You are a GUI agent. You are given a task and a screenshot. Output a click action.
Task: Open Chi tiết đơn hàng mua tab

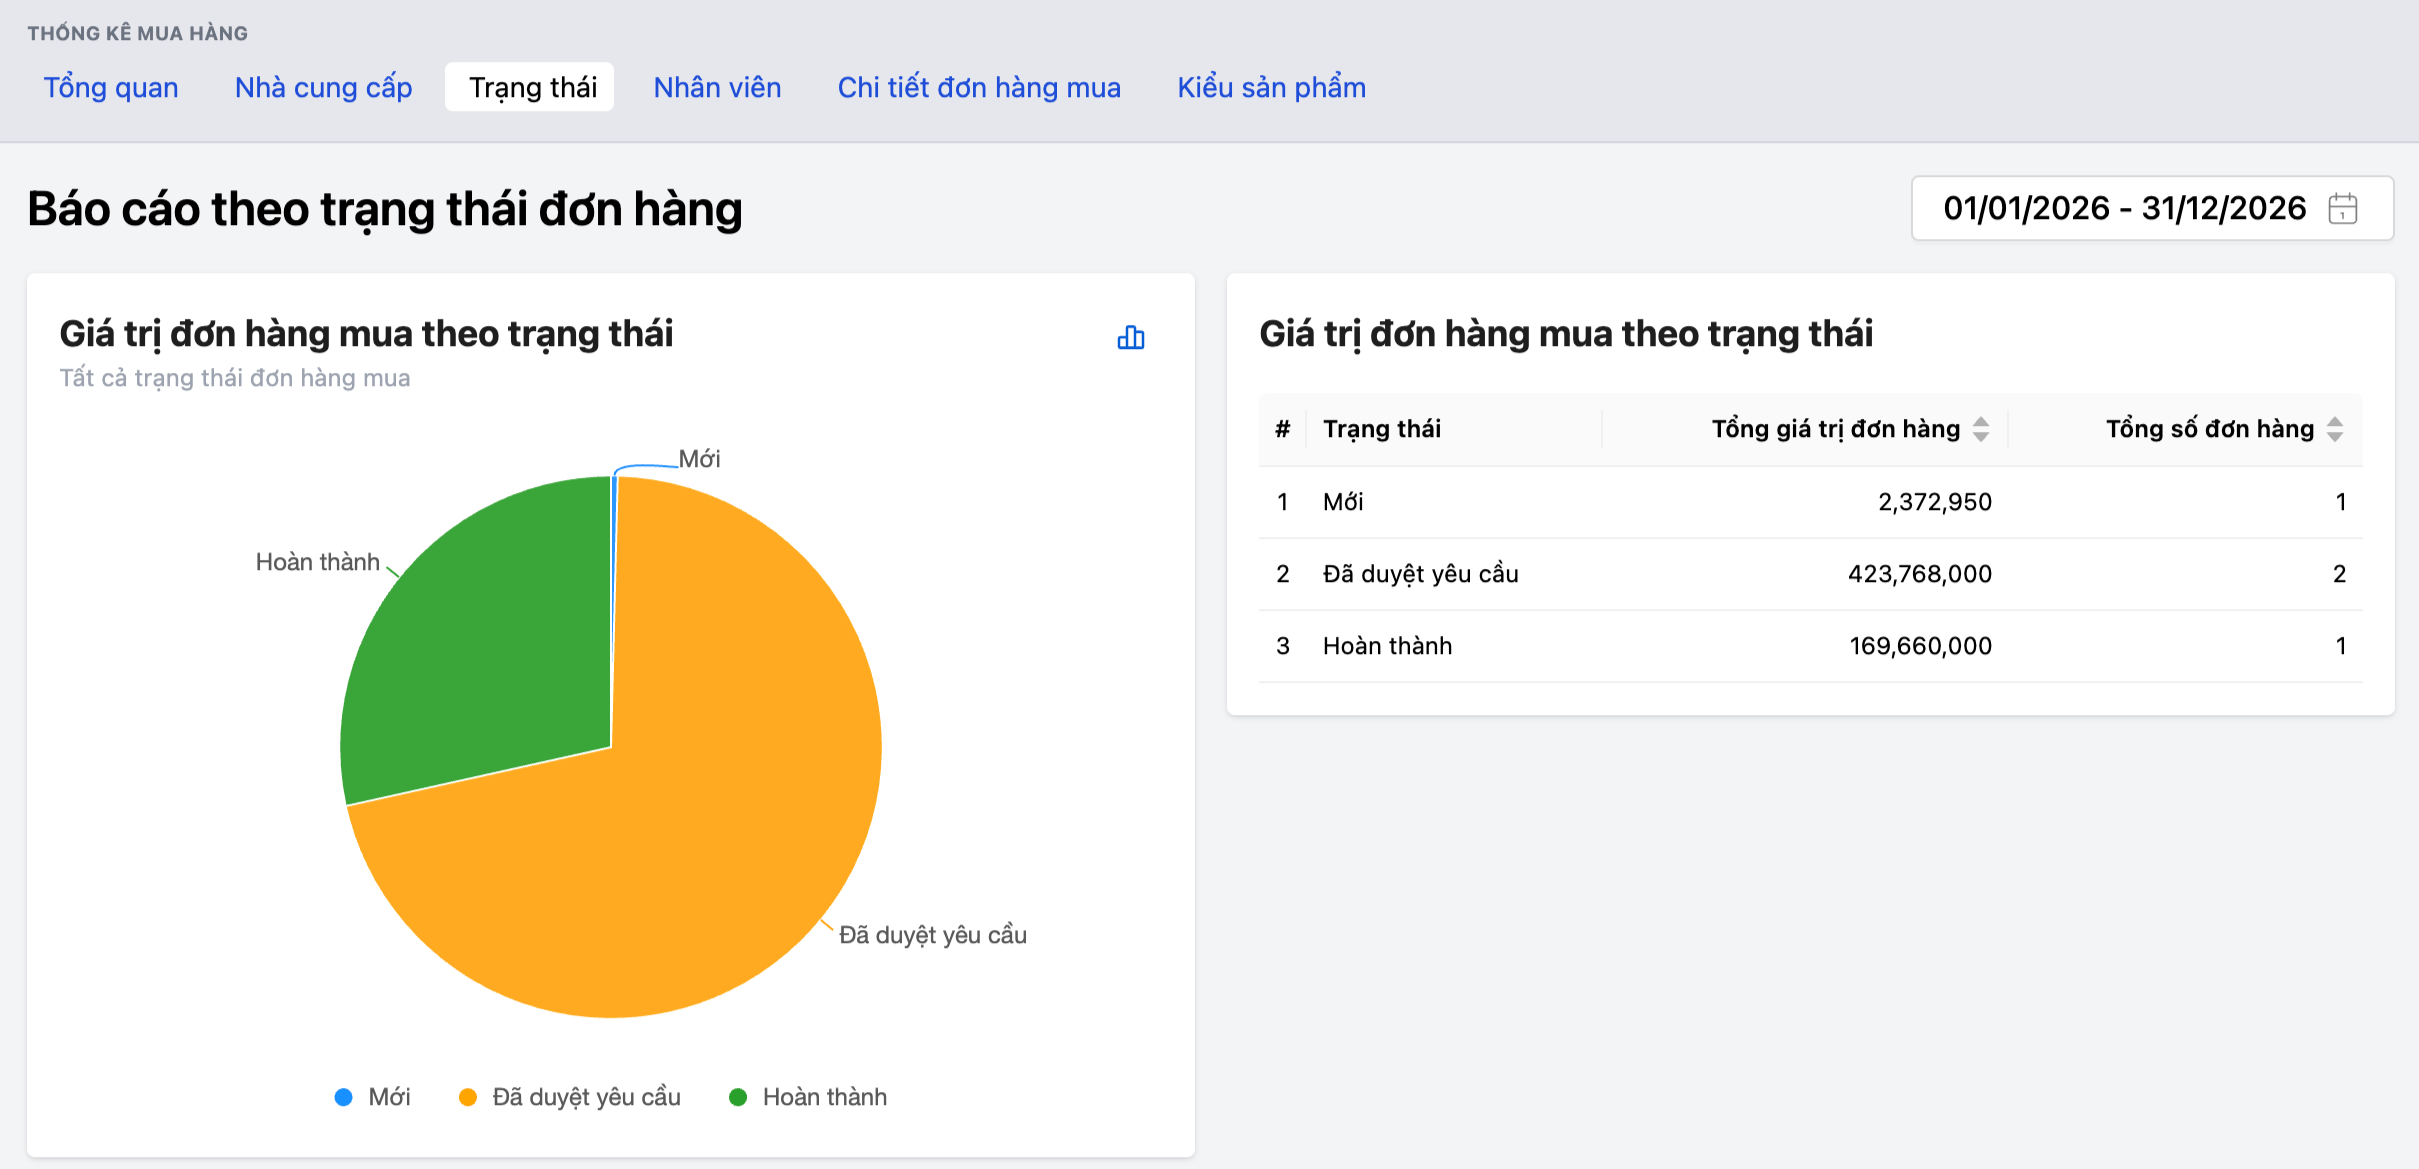click(978, 88)
